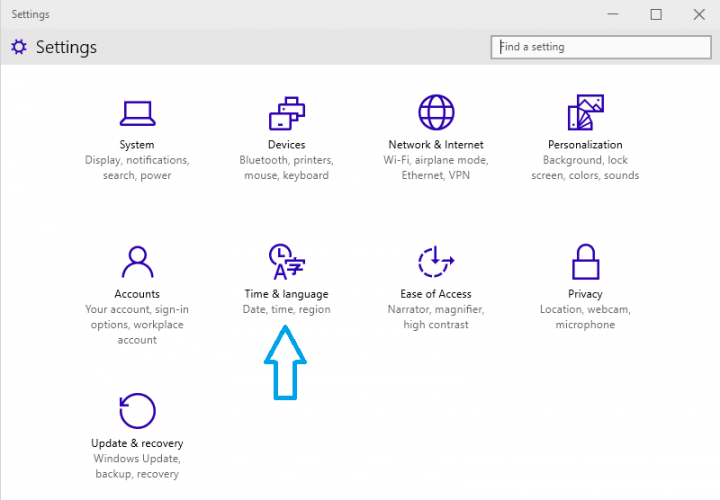Click 'Wi-Fi, airplane mode, Ethernet, VPN' description
720x500 pixels.
pyautogui.click(x=436, y=168)
